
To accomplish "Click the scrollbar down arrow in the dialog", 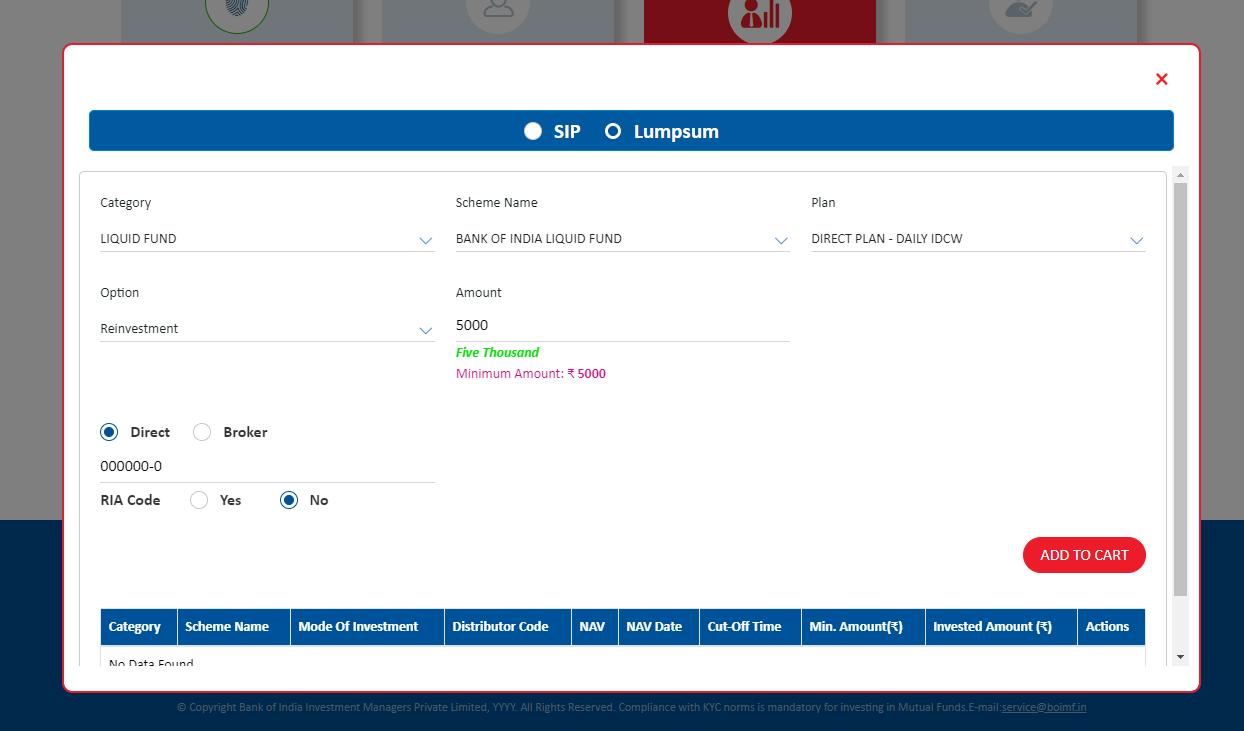I will (x=1180, y=657).
